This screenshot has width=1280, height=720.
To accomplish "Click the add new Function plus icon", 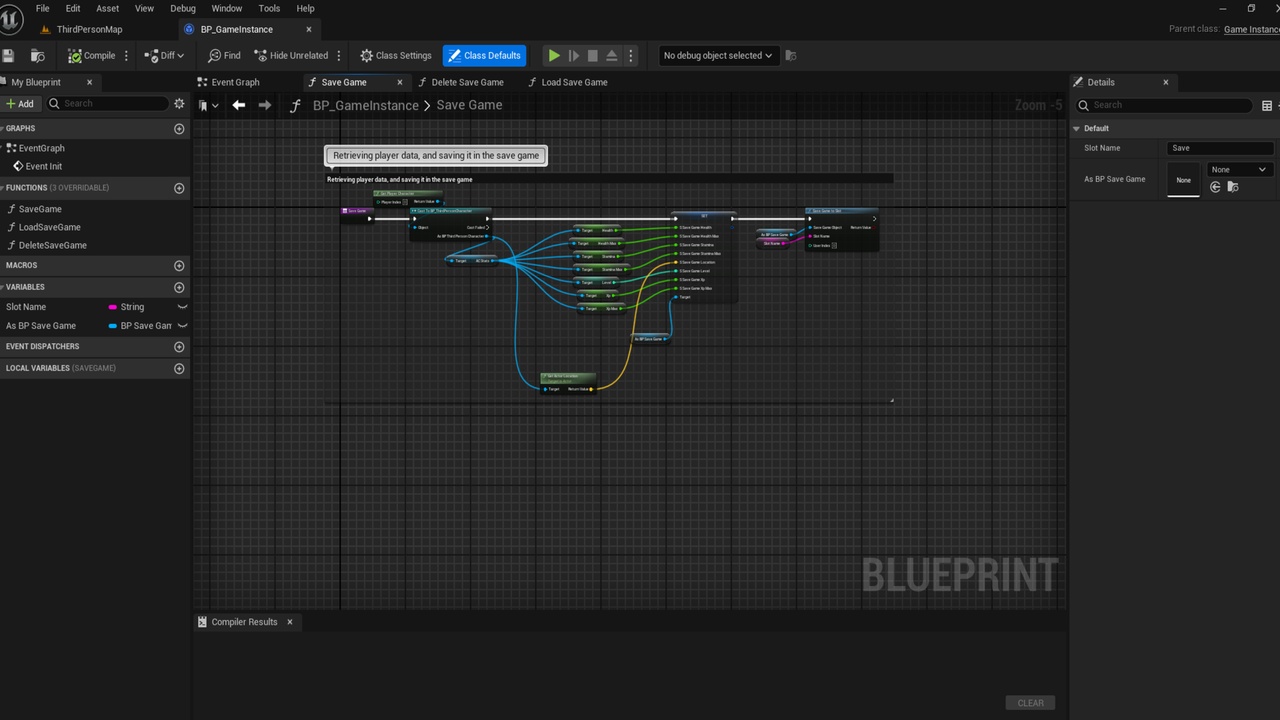I will click(x=179, y=188).
